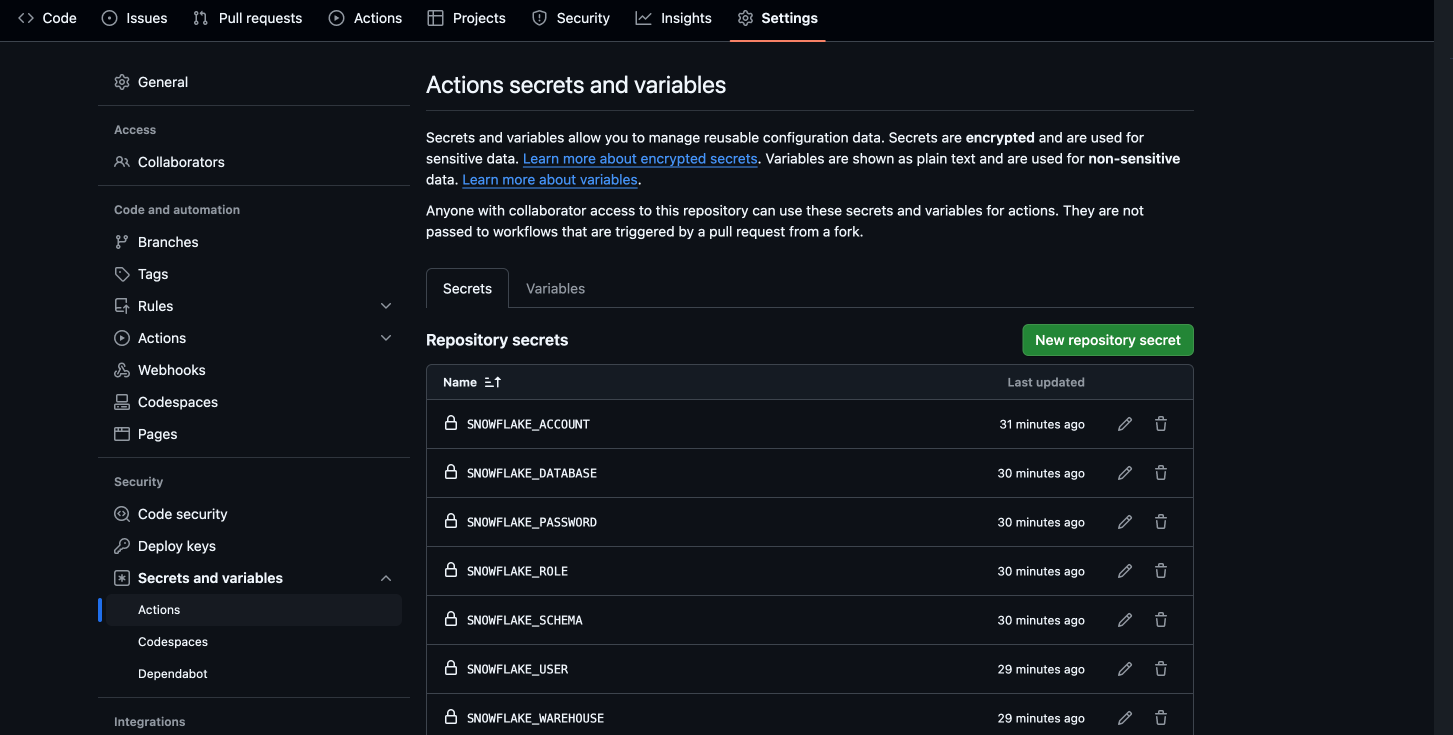Edit the SNOWFLAKE_WAREHOUSE secret
Viewport: 1453px width, 735px height.
pos(1124,717)
